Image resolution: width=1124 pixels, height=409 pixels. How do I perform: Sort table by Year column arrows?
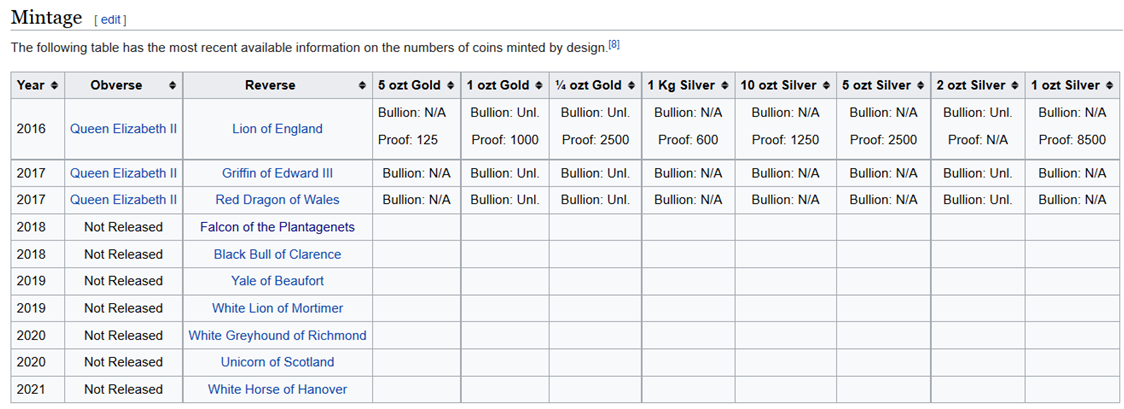(x=54, y=86)
